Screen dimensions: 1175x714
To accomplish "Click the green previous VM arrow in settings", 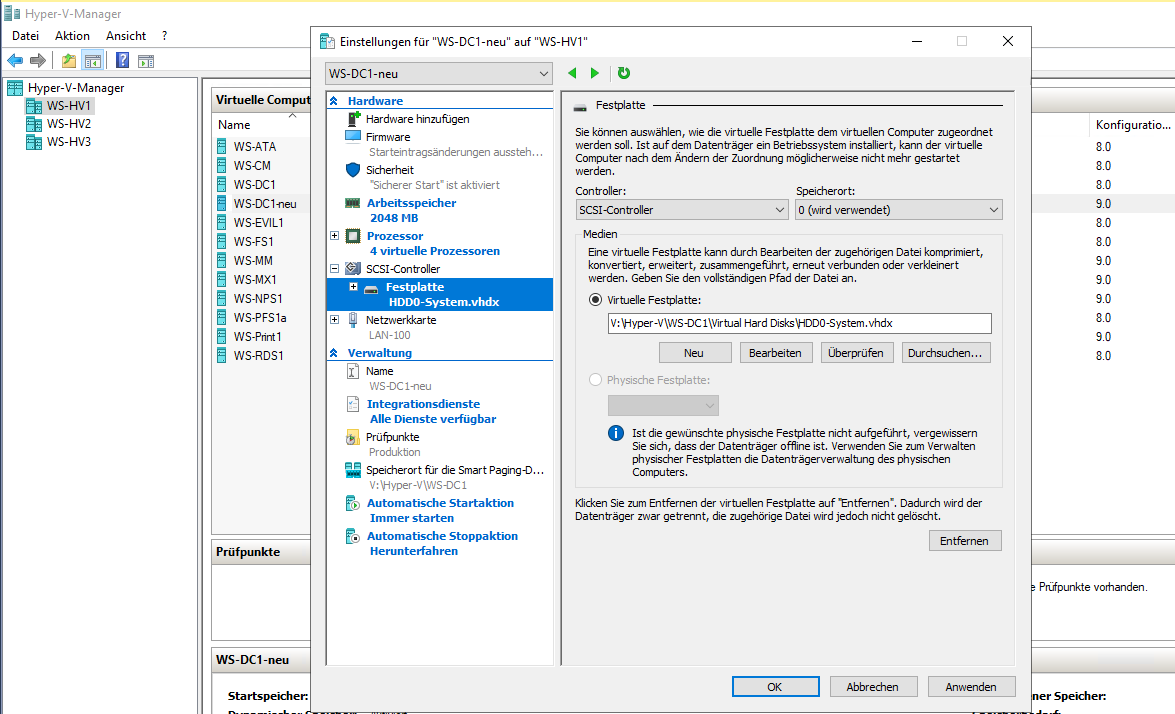I will [573, 73].
